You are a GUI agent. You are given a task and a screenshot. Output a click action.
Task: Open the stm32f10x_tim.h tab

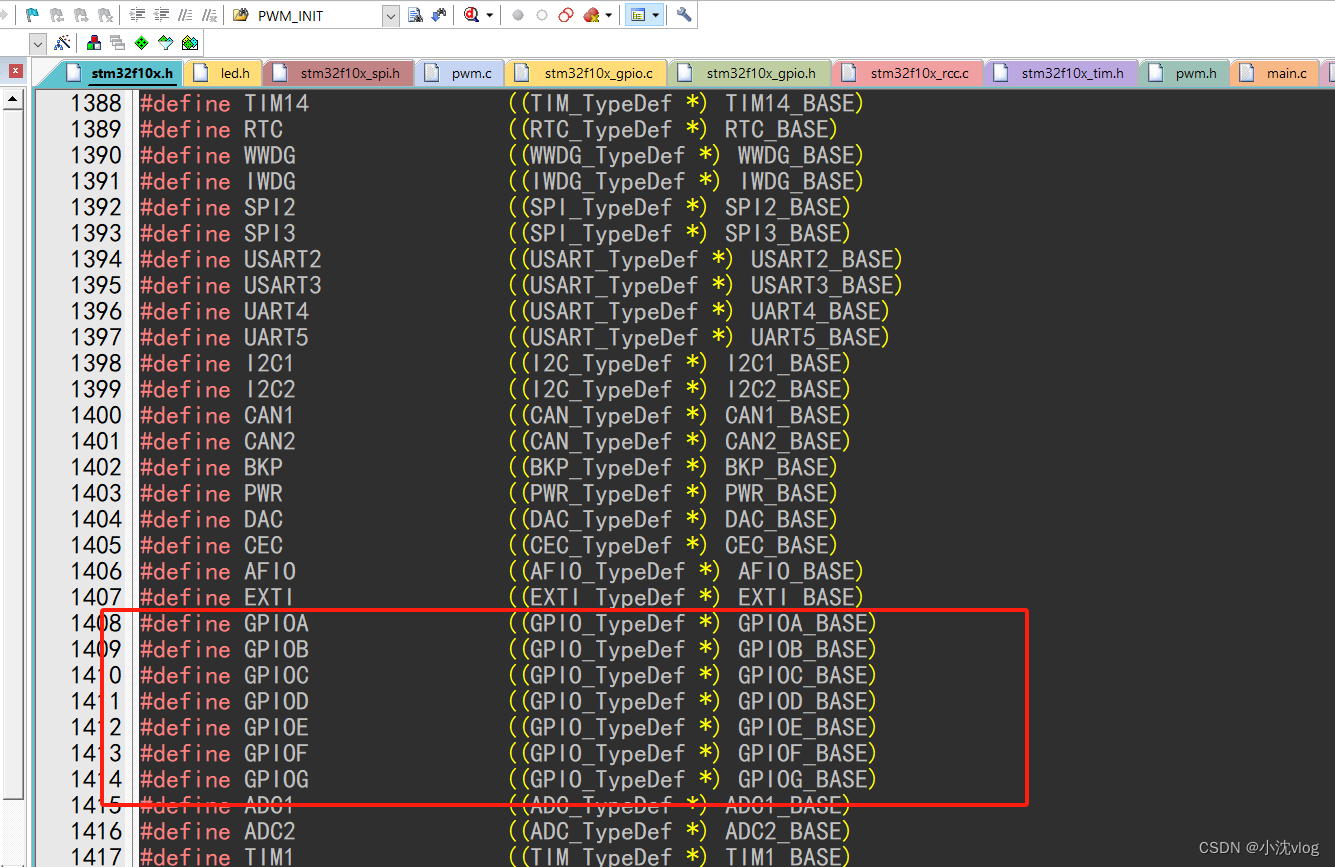(1061, 73)
